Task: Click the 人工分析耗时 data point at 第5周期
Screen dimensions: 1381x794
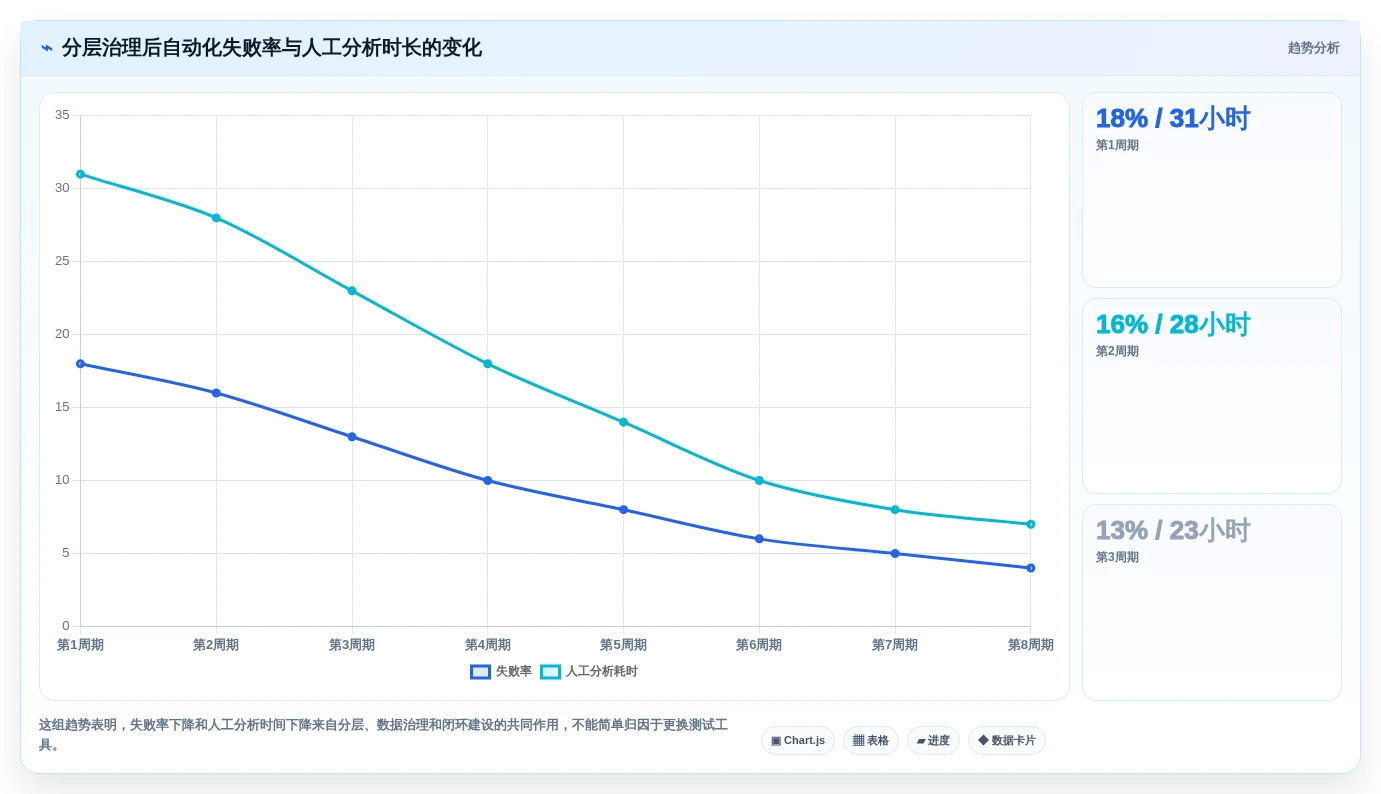Action: point(623,422)
